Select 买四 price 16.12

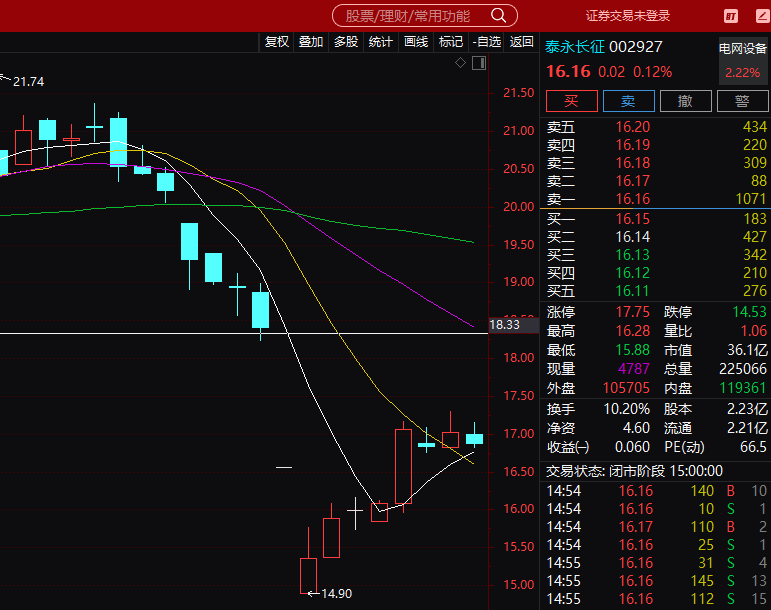point(633,273)
